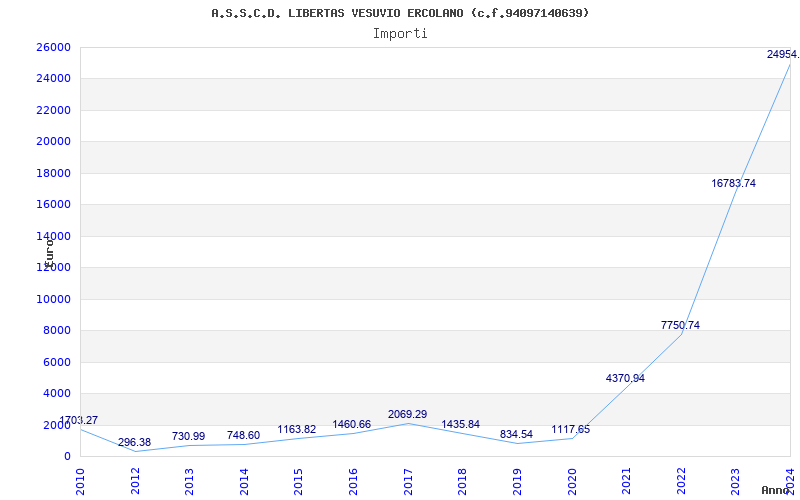Select the 16783.74 data label
This screenshot has height=500, width=800.
(733, 183)
